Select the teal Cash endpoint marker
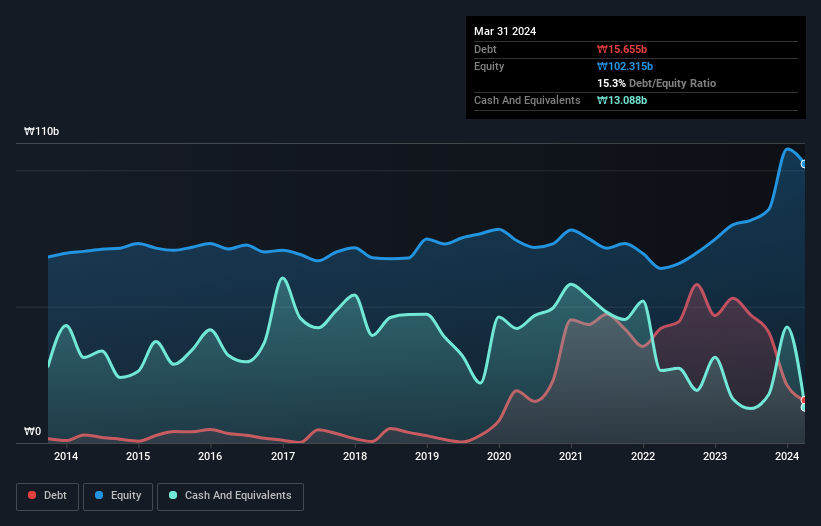Viewport: 821px width, 526px height. 804,407
